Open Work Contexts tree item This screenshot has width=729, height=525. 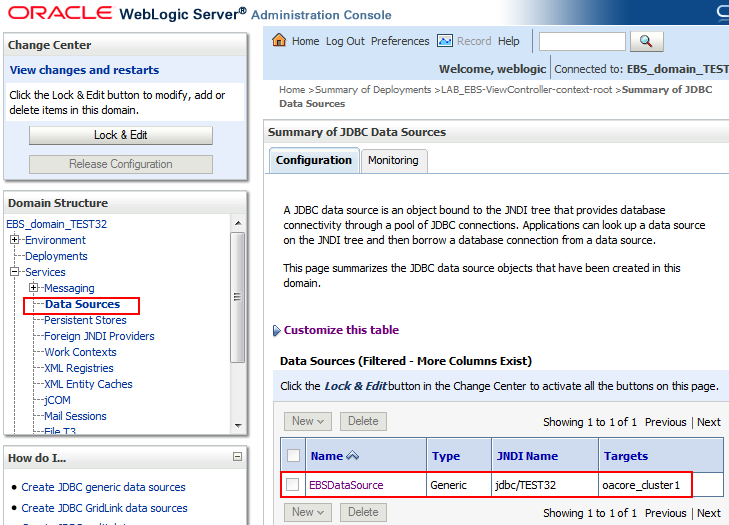80,352
